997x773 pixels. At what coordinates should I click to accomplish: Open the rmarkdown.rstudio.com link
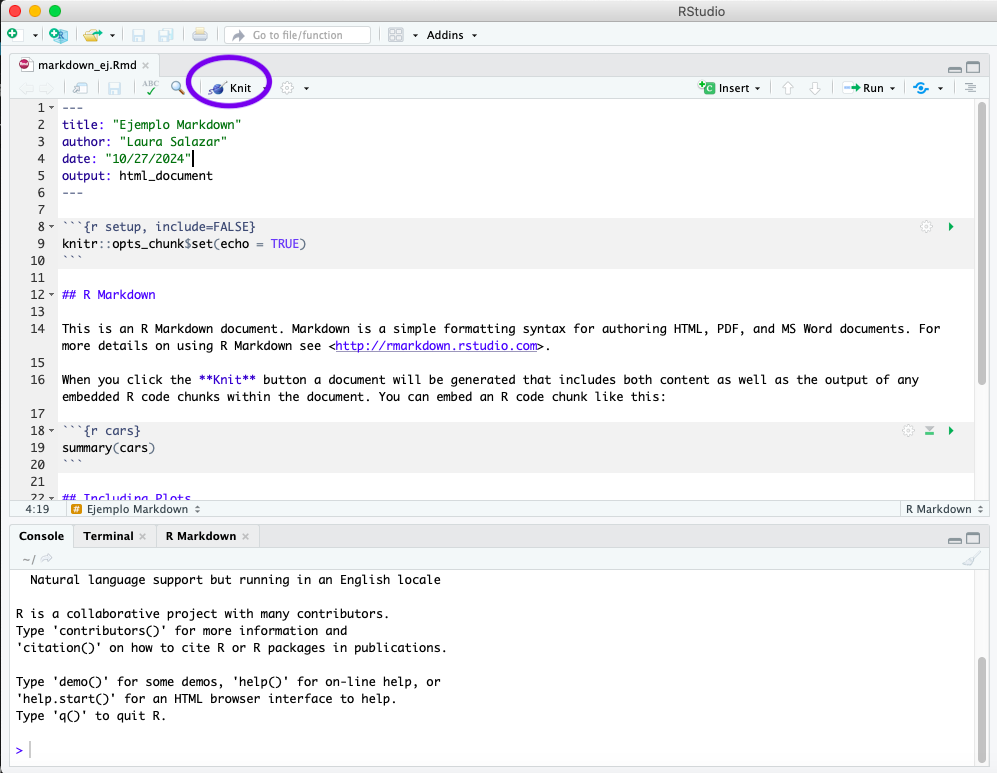click(437, 346)
